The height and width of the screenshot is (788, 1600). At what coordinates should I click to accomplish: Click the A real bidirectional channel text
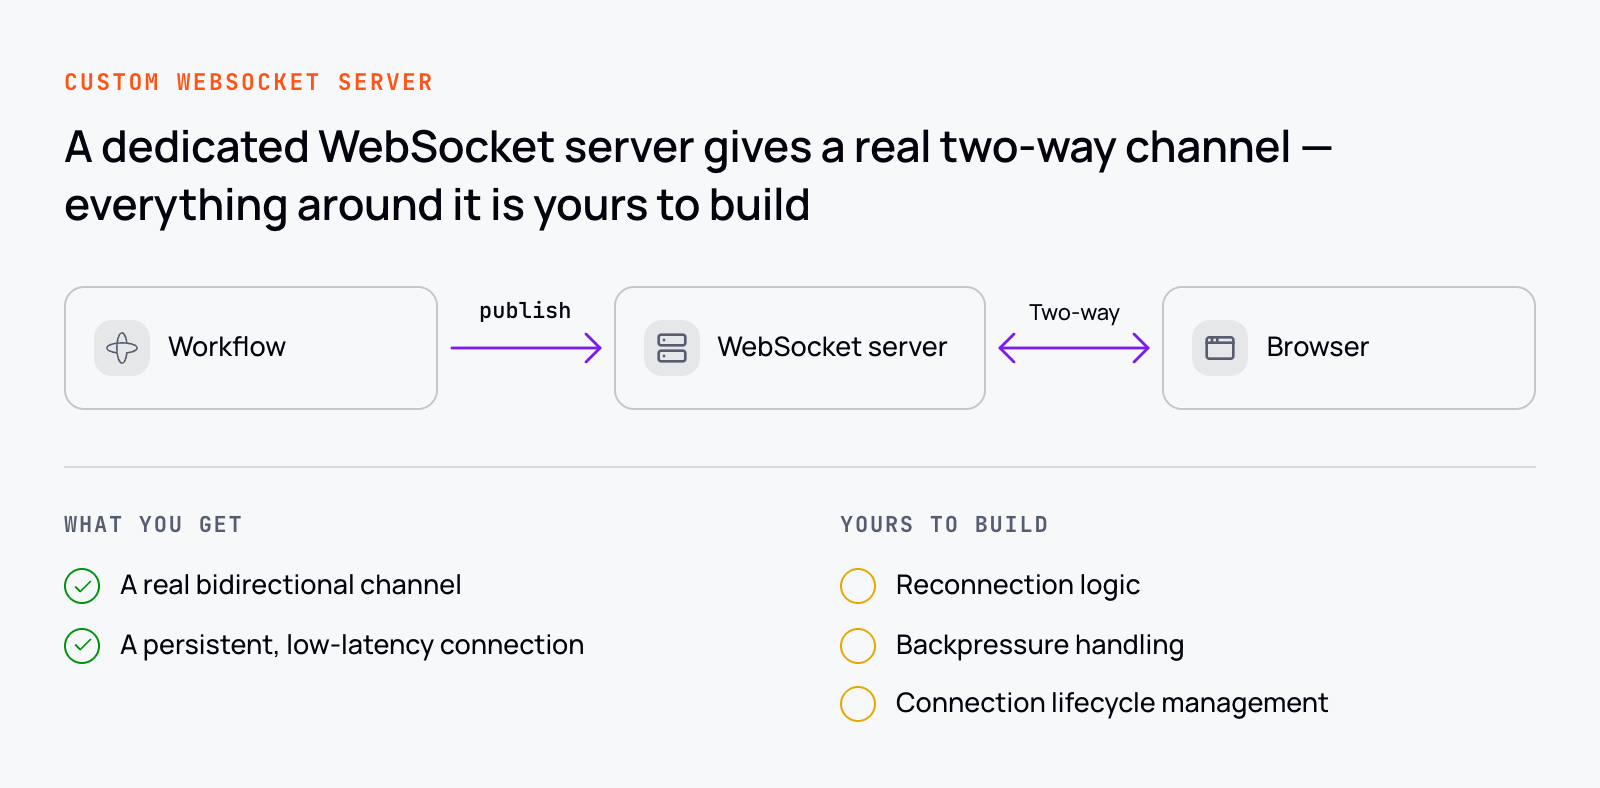tap(291, 585)
